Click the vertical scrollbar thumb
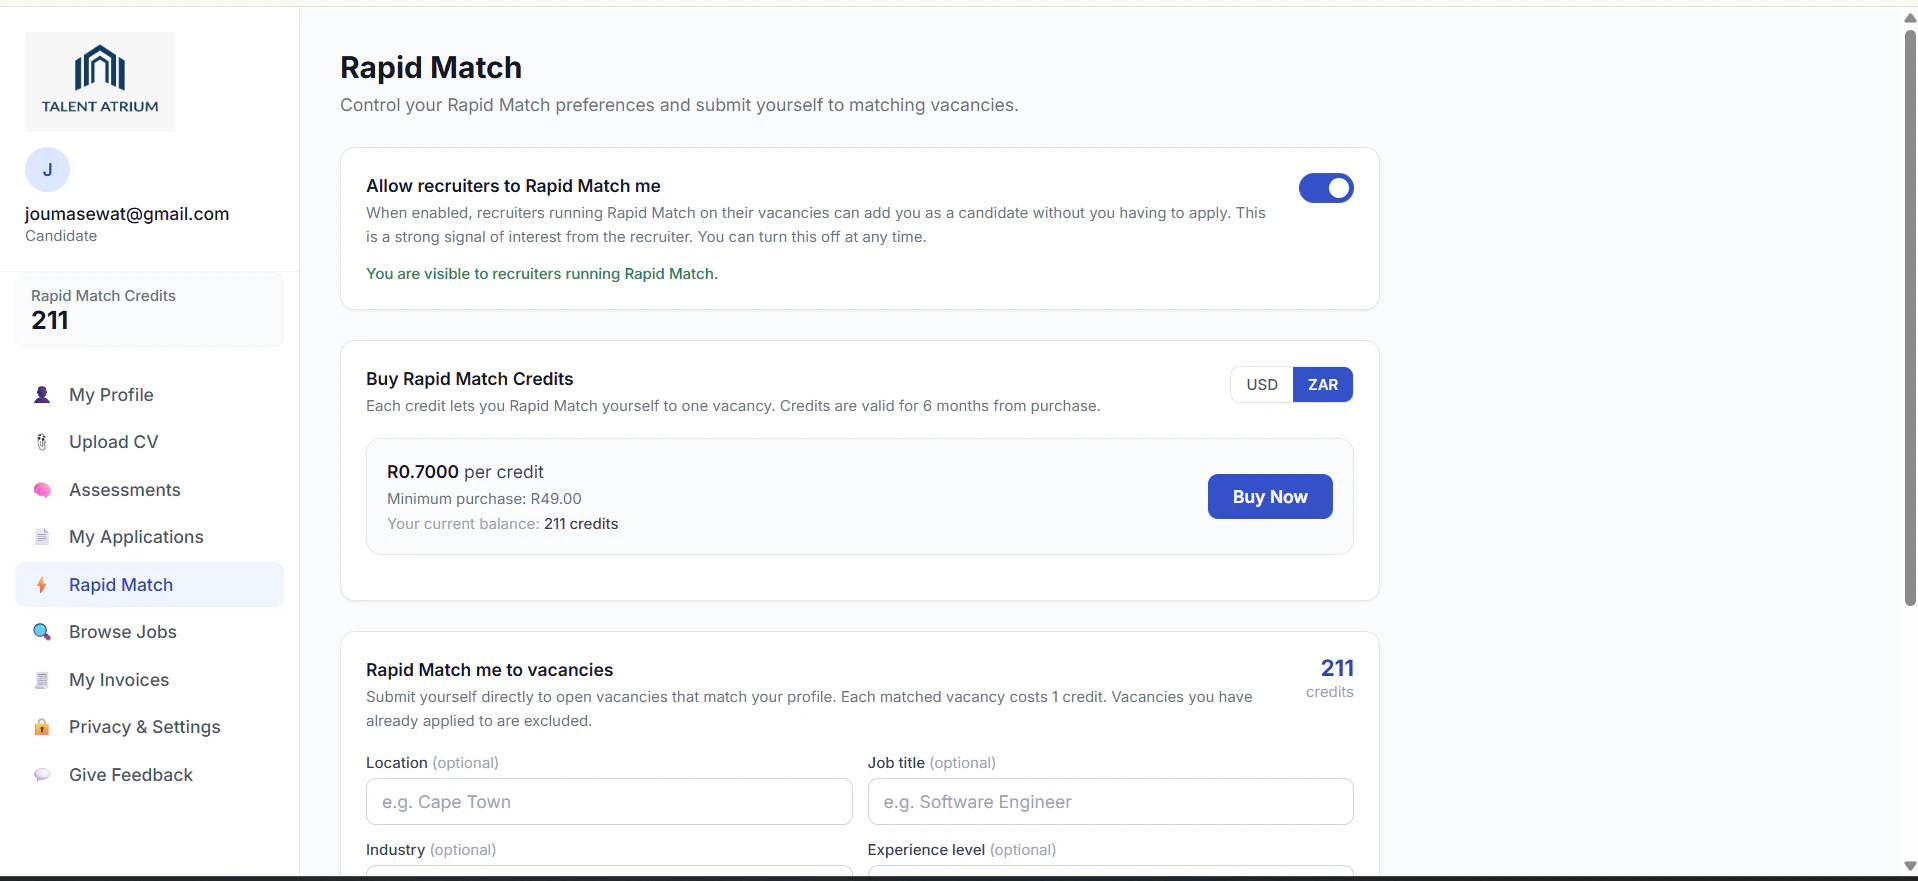The width and height of the screenshot is (1918, 881). tap(1910, 317)
